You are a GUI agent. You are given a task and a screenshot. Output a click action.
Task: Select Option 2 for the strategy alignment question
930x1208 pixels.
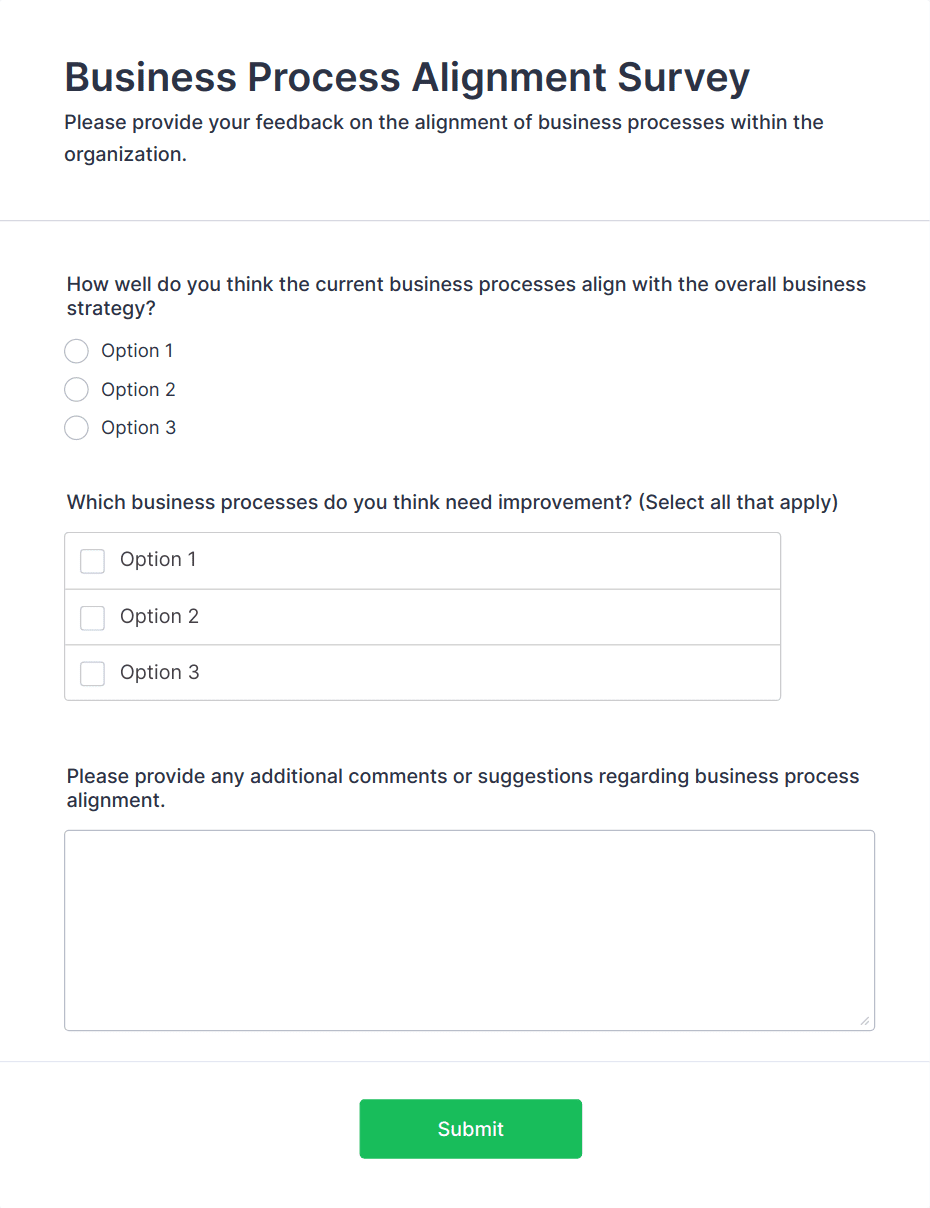coord(76,389)
